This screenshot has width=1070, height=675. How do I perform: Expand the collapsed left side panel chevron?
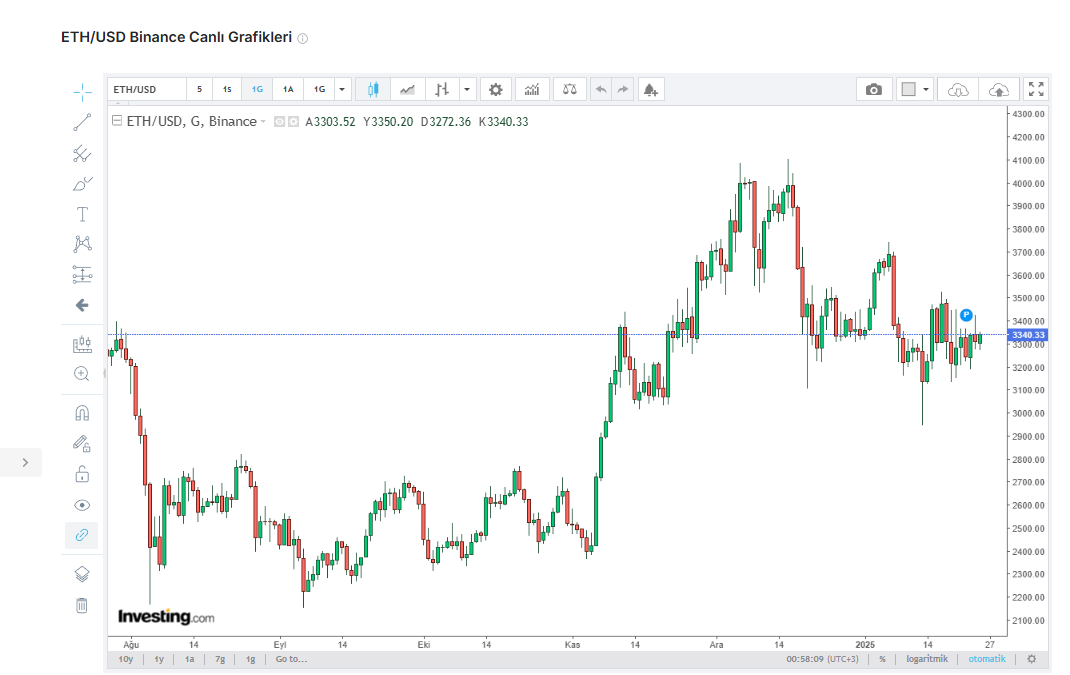pyautogui.click(x=25, y=463)
